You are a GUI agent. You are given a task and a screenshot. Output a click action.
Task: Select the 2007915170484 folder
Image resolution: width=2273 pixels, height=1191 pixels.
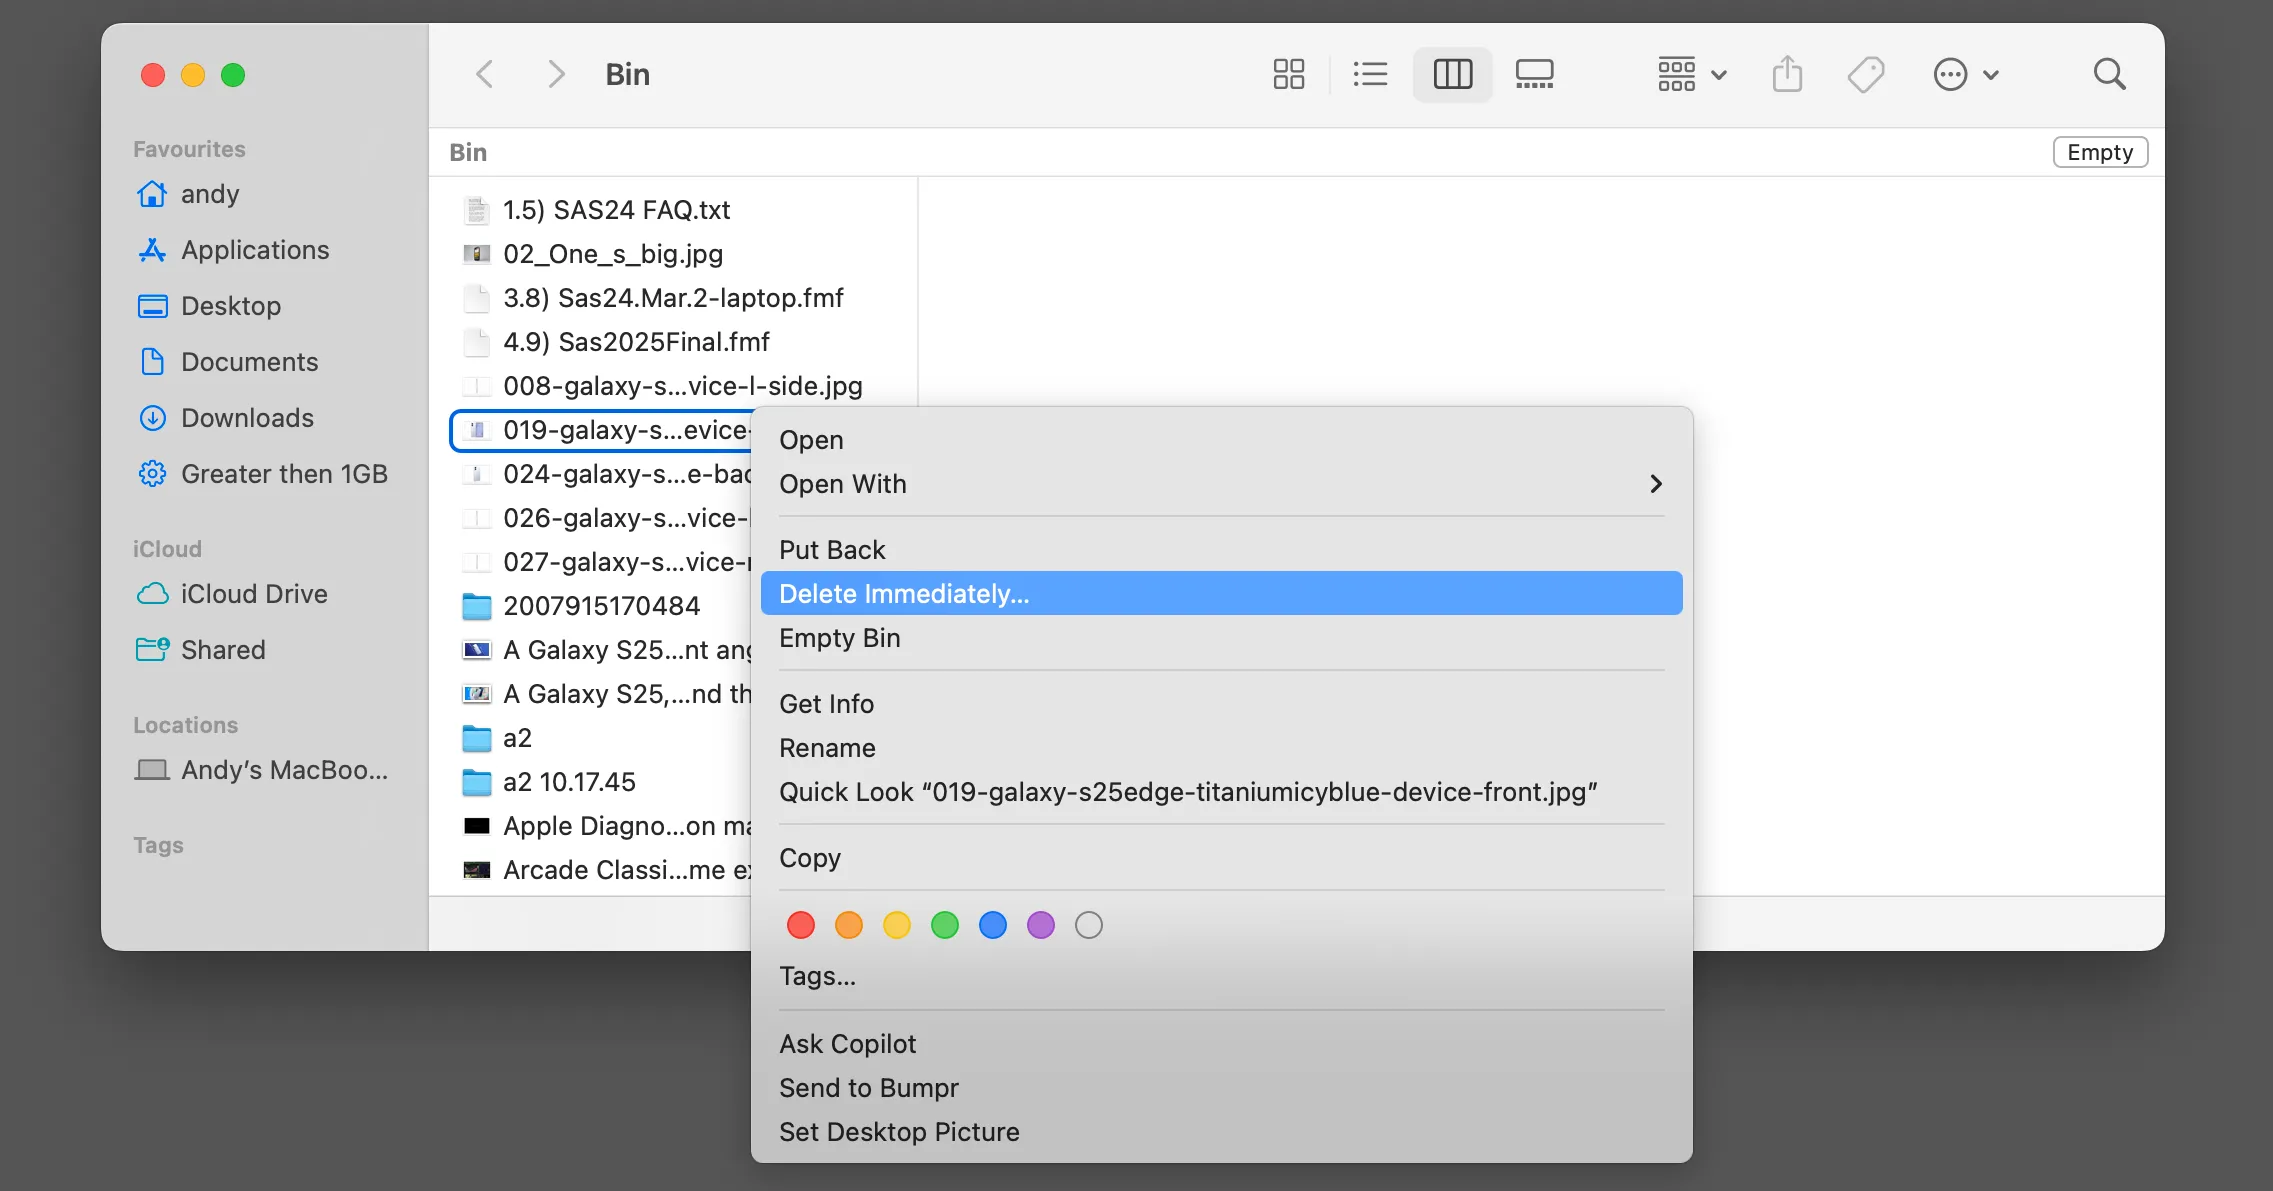(x=601, y=606)
